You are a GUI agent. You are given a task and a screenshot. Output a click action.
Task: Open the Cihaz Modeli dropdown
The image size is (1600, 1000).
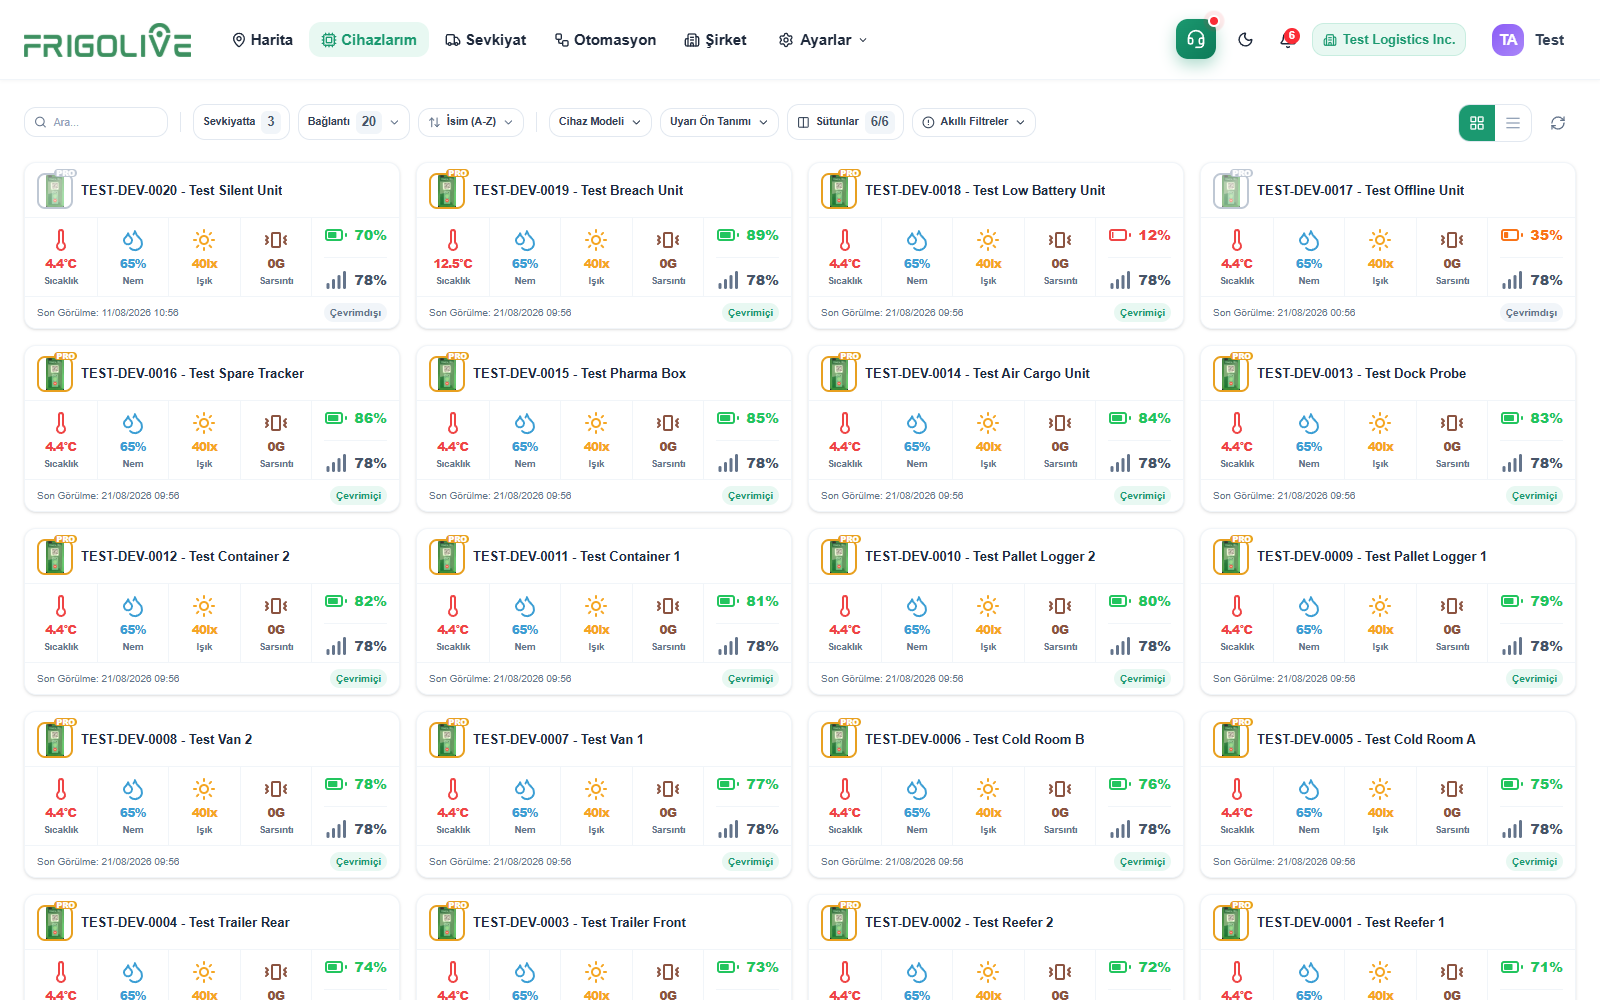click(x=600, y=122)
